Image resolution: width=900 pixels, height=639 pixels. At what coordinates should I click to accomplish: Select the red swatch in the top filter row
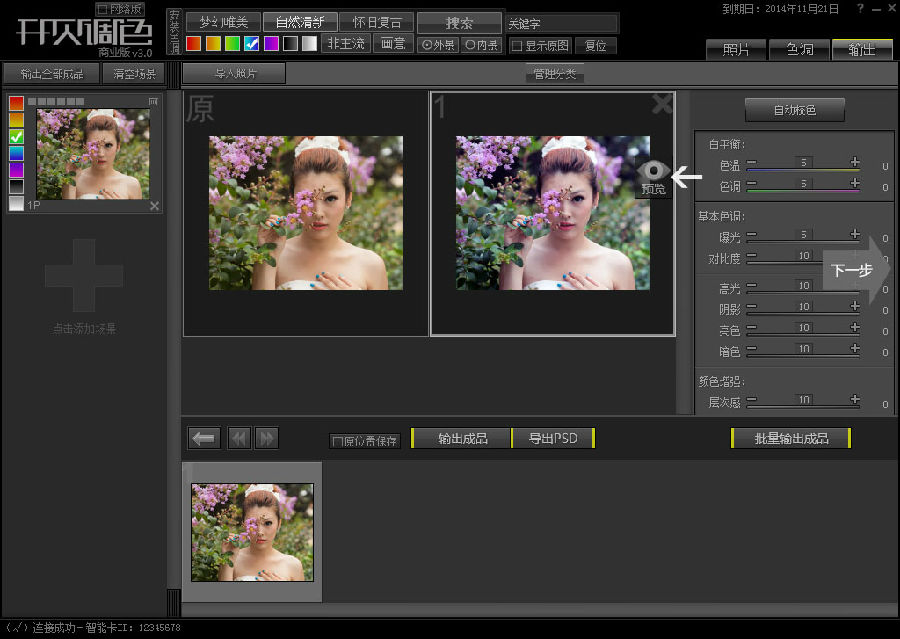[x=194, y=44]
